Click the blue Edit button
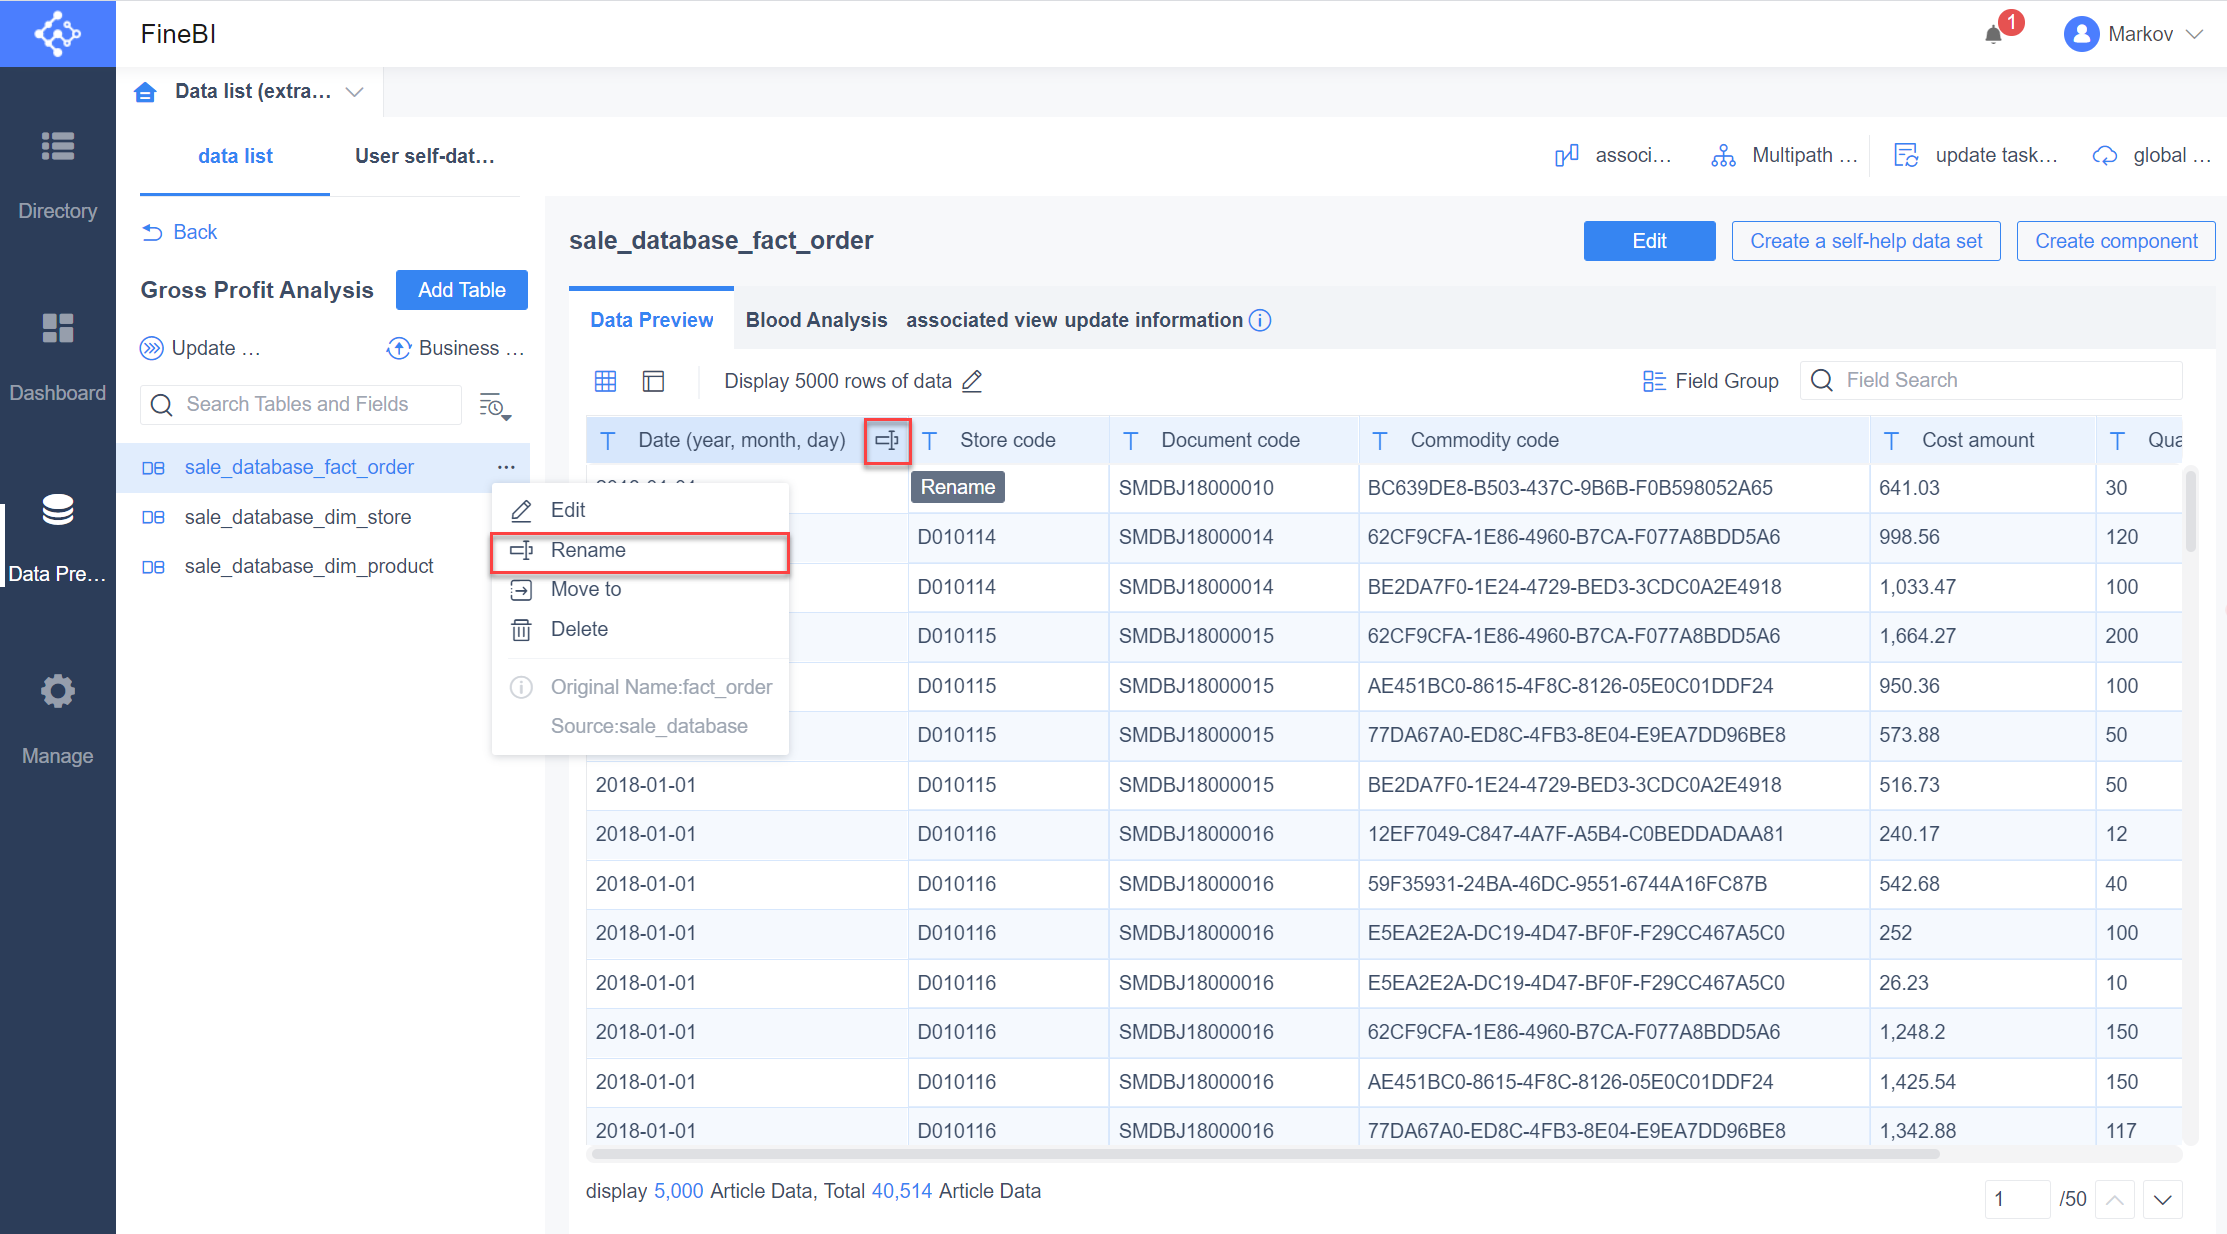2227x1234 pixels. click(x=1649, y=241)
